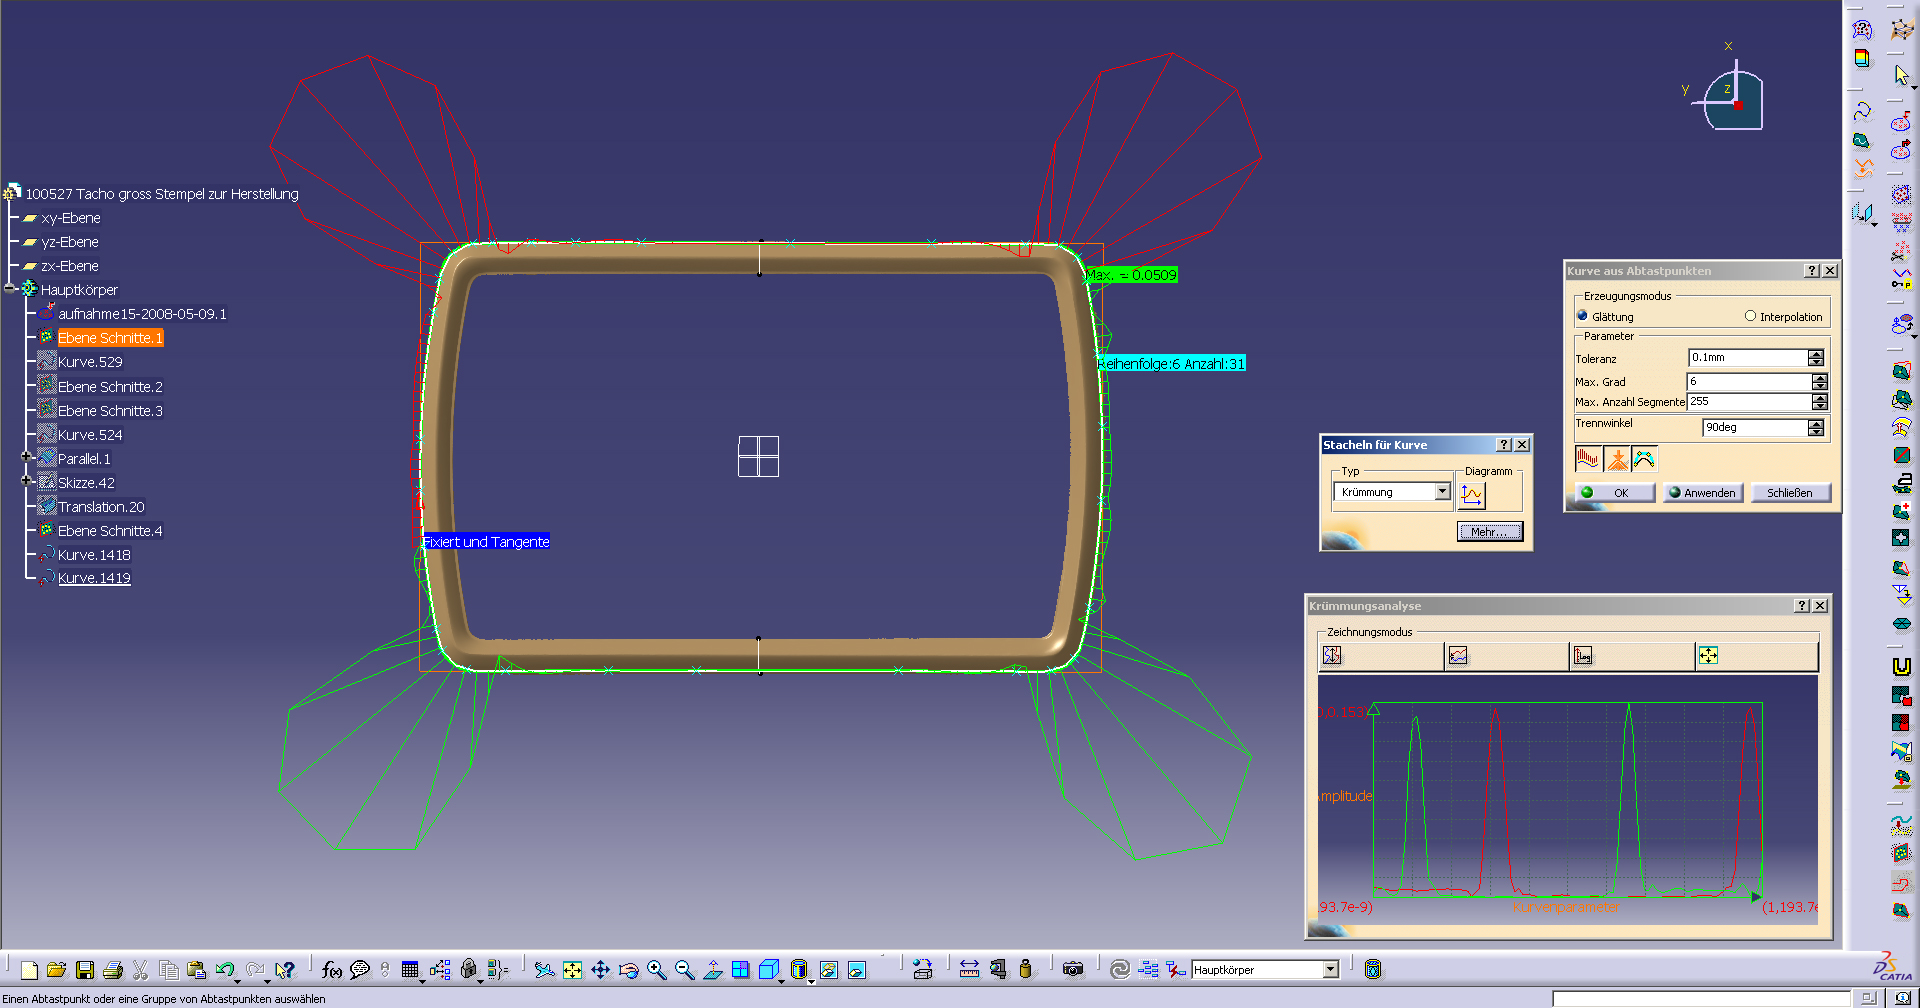This screenshot has width=1920, height=1008.
Task: Zoom out with magnifier minus
Action: click(684, 970)
